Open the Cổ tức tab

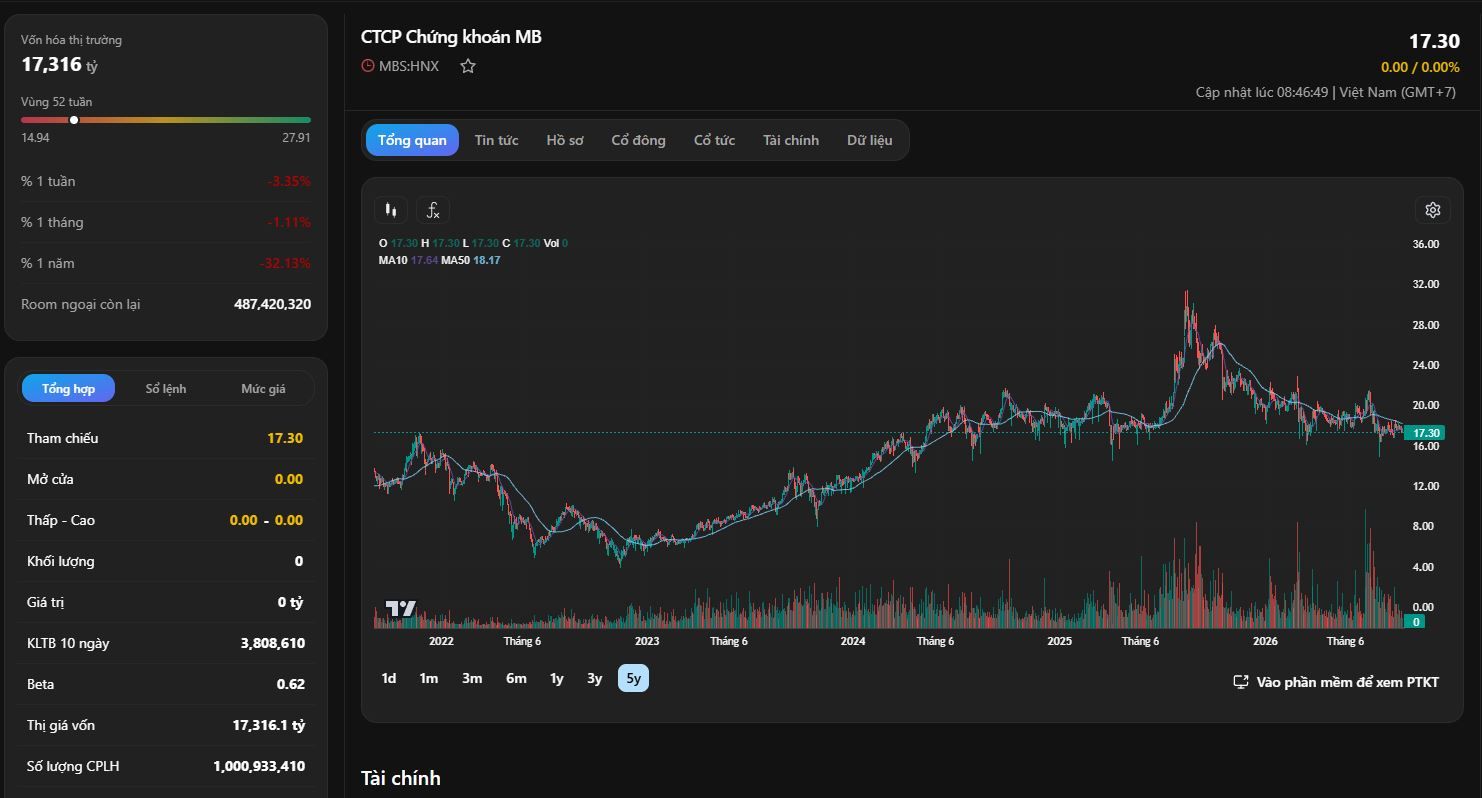714,140
